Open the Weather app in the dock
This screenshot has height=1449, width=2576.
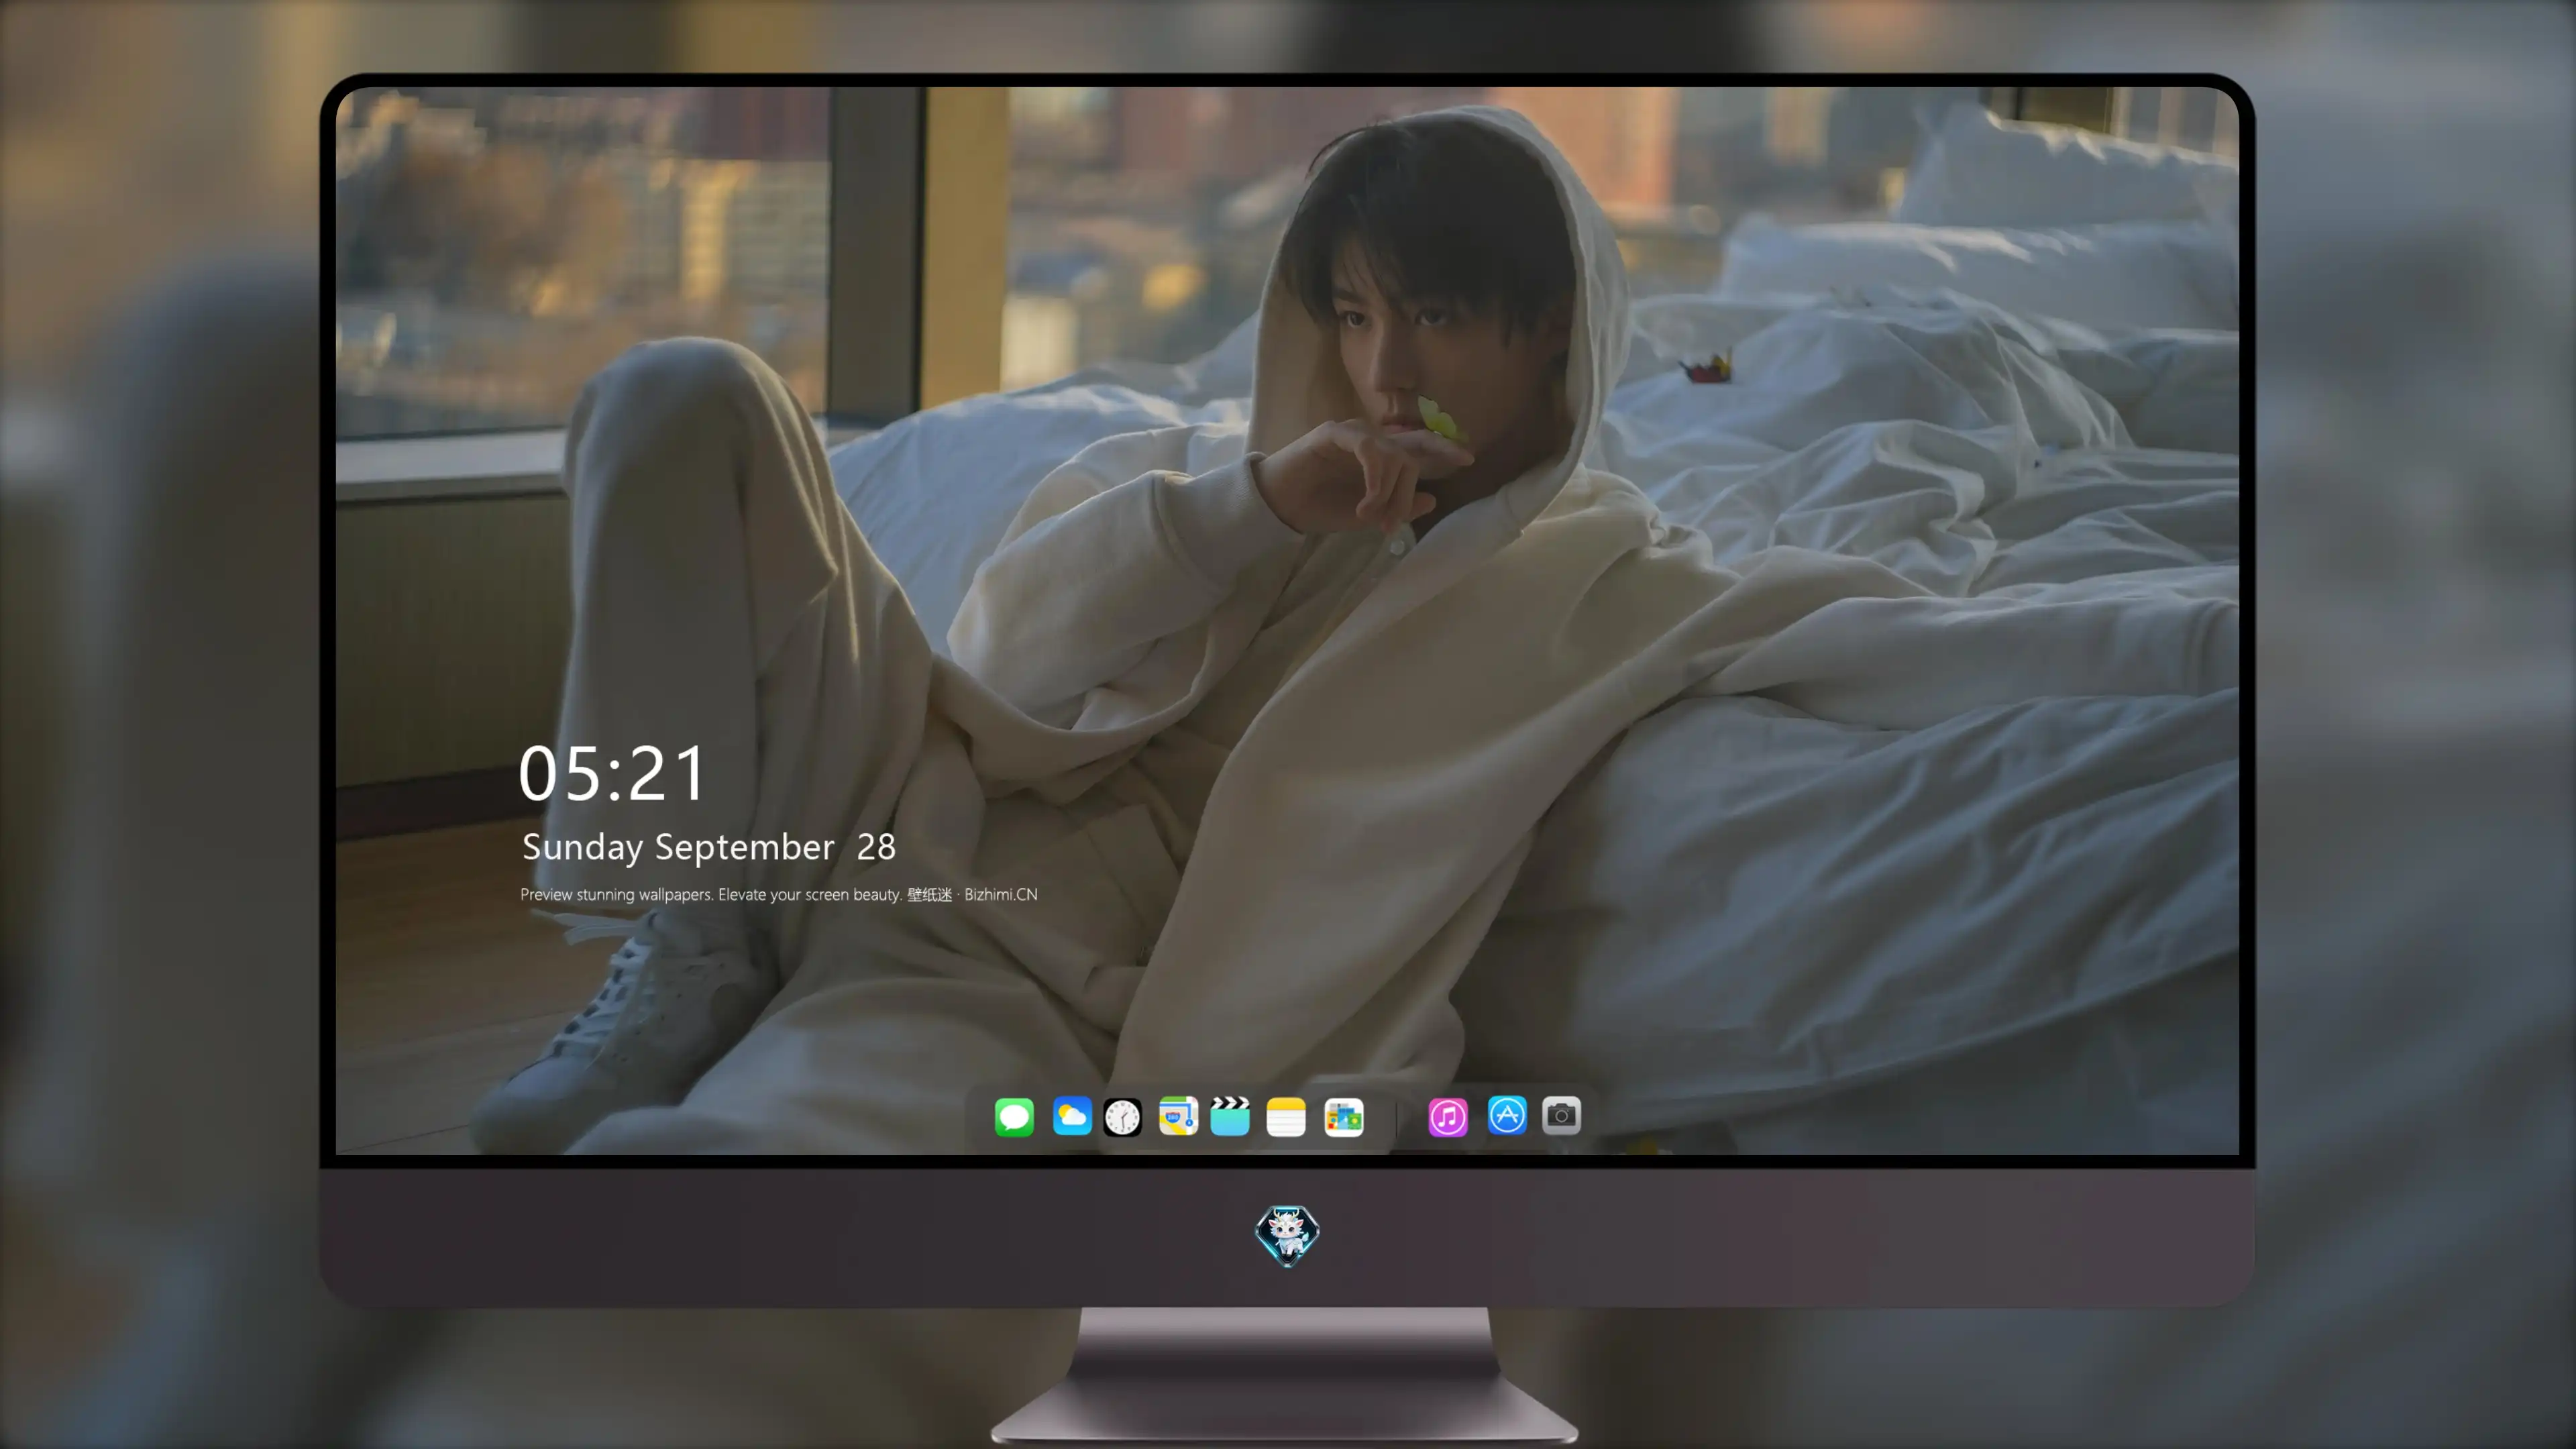(1072, 1116)
